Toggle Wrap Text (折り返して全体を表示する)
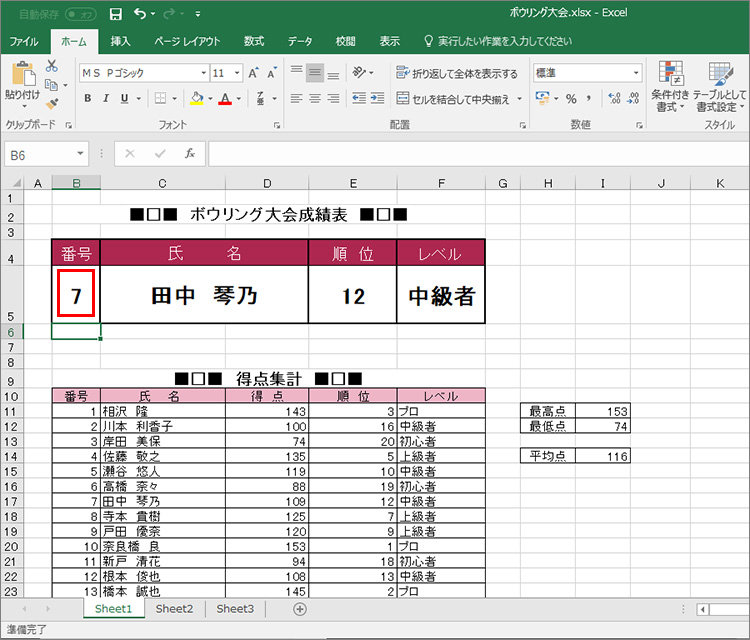 click(457, 73)
